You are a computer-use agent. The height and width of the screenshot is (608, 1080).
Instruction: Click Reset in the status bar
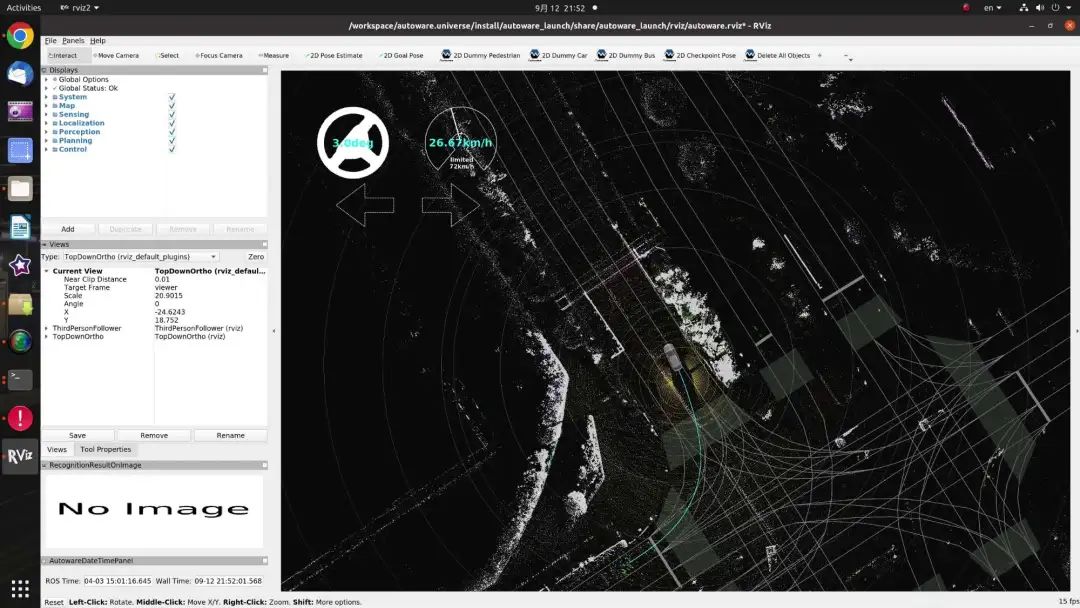tap(54, 602)
